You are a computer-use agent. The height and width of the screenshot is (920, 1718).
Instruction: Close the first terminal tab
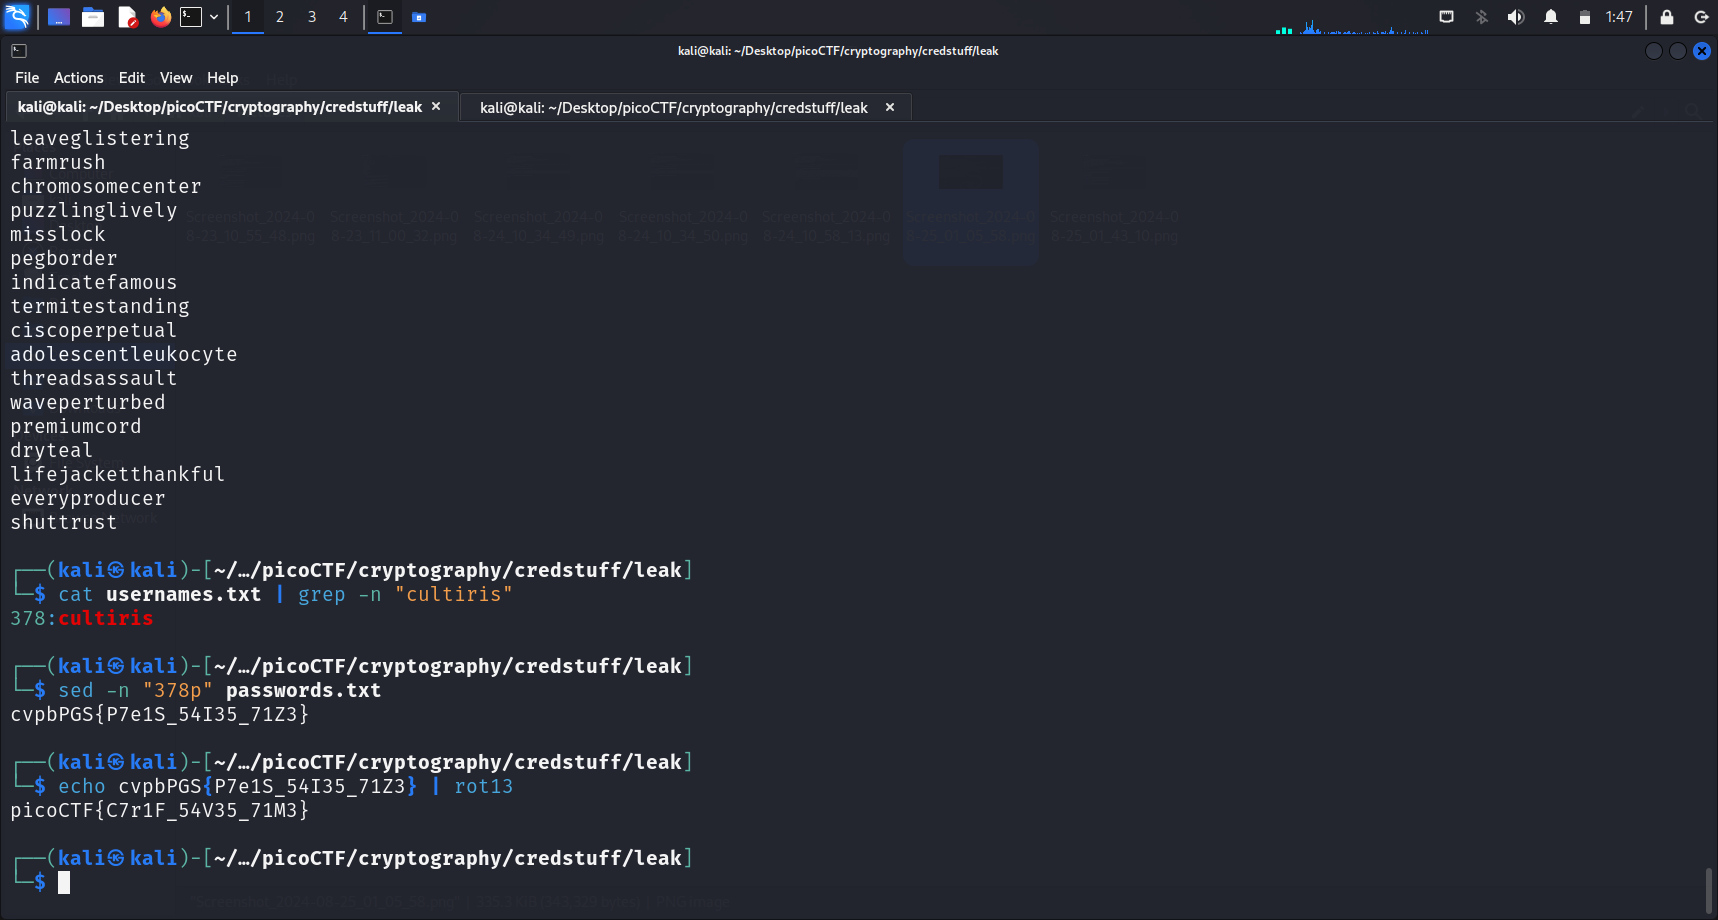[436, 107]
